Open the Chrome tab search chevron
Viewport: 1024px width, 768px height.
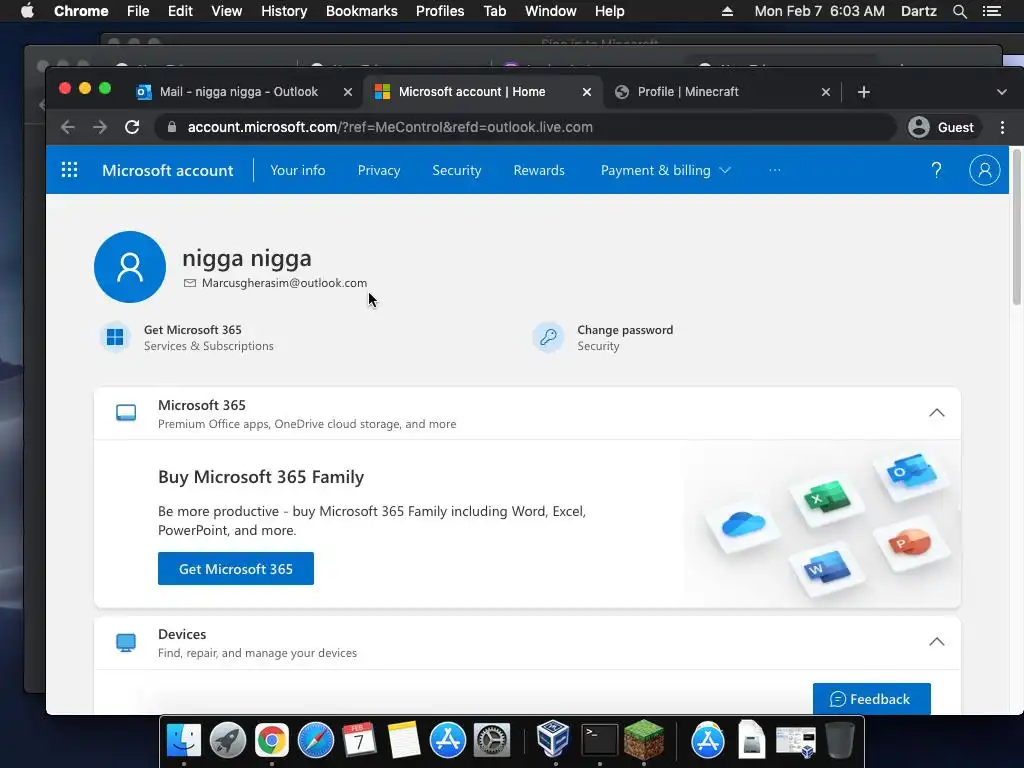(1002, 92)
